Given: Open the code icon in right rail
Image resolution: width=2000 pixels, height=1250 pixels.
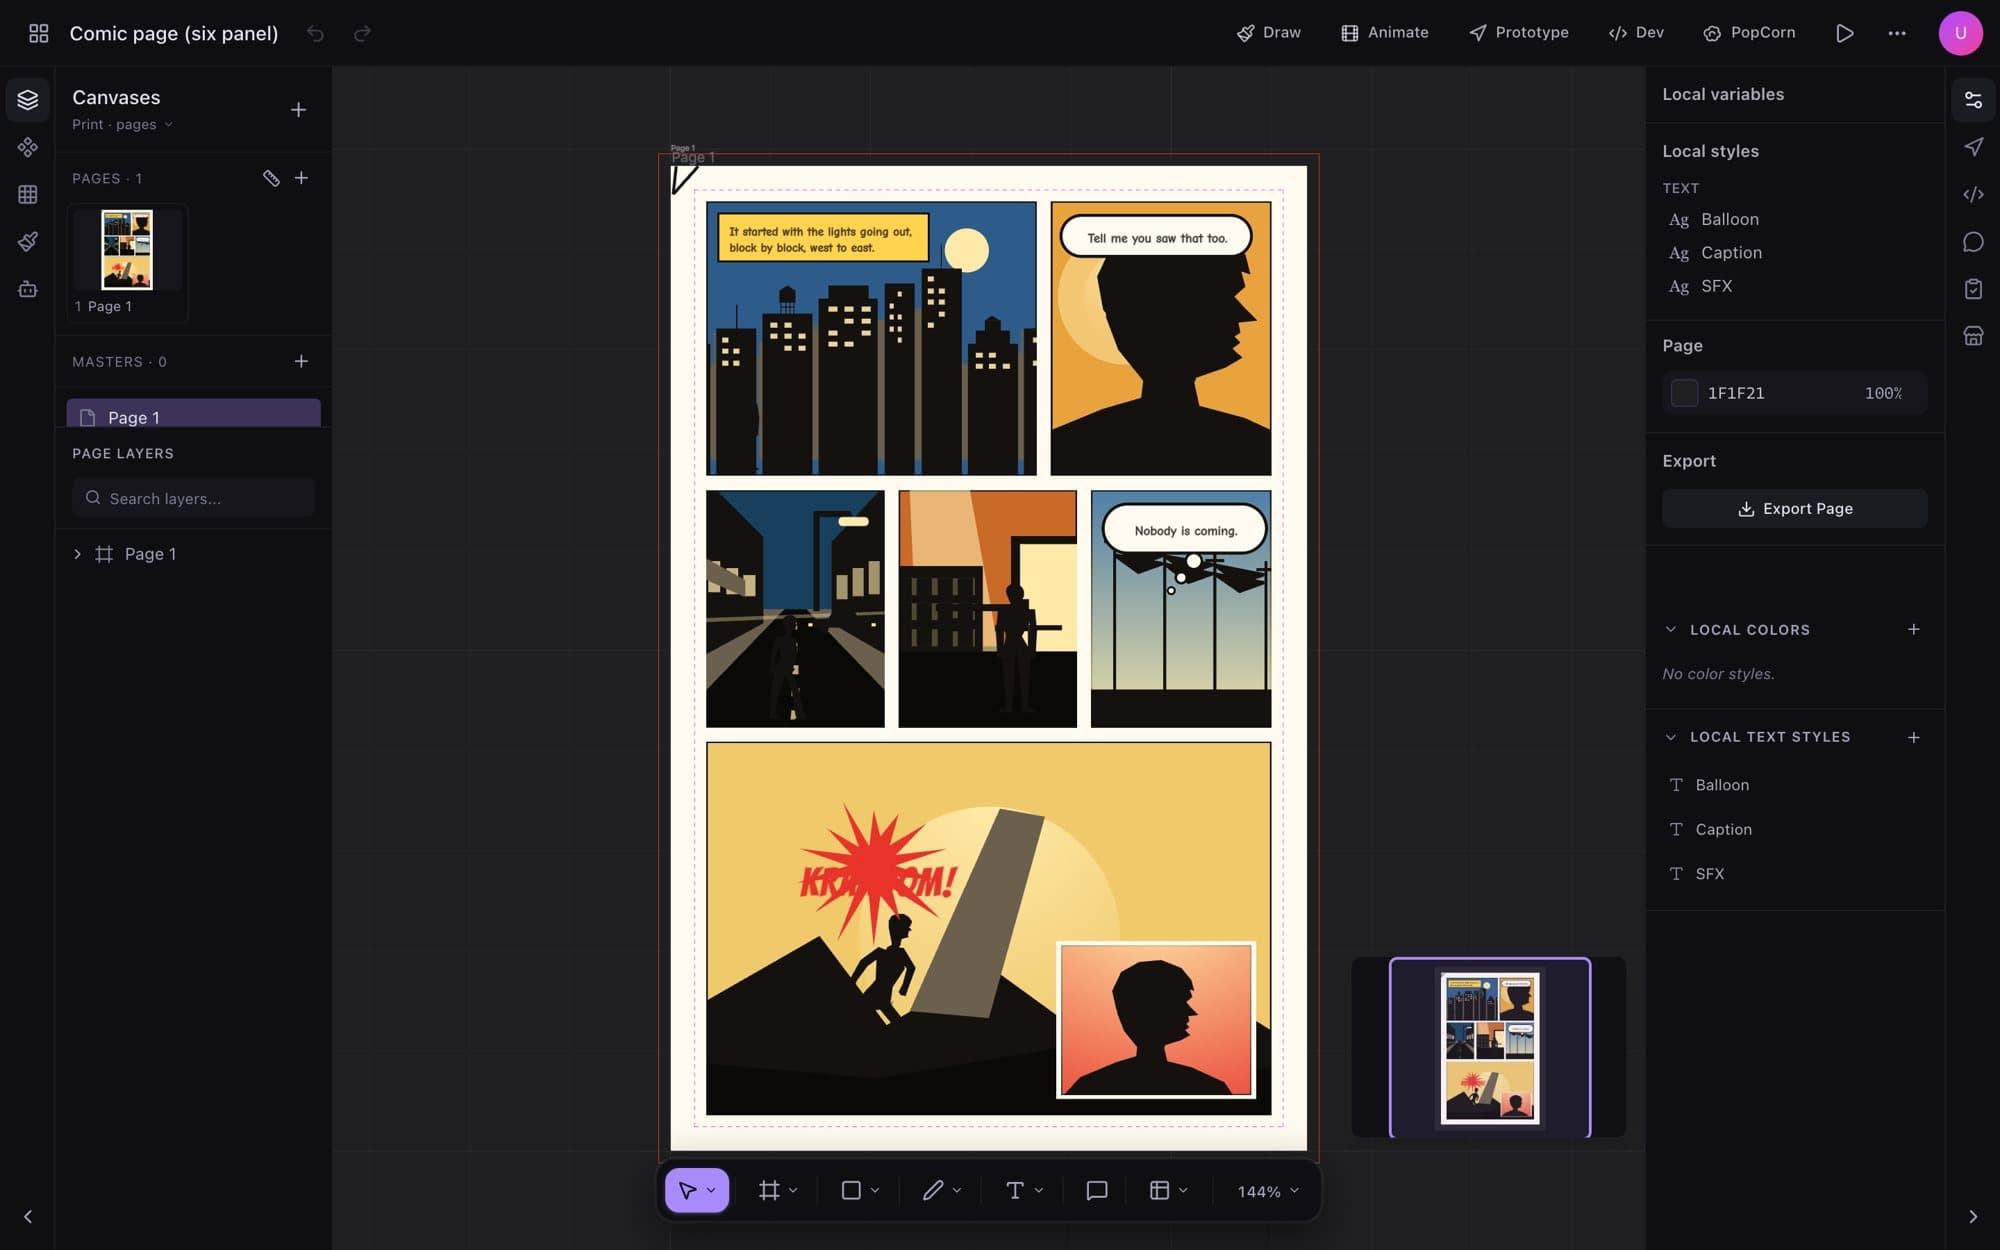Looking at the screenshot, I should (x=1973, y=194).
